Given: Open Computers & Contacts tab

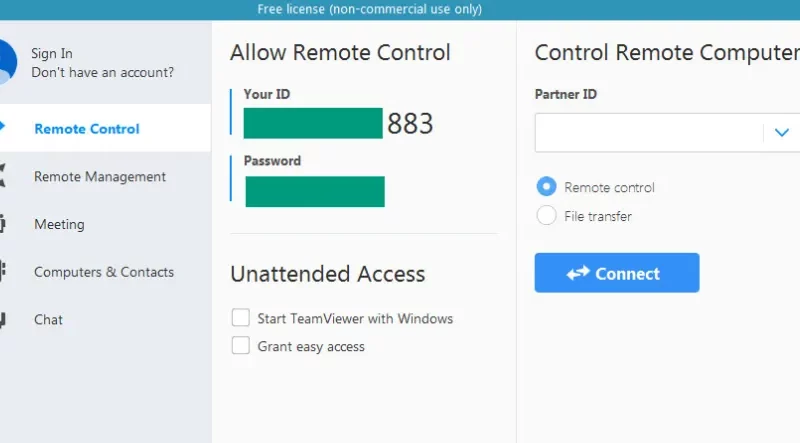Looking at the screenshot, I should point(105,272).
